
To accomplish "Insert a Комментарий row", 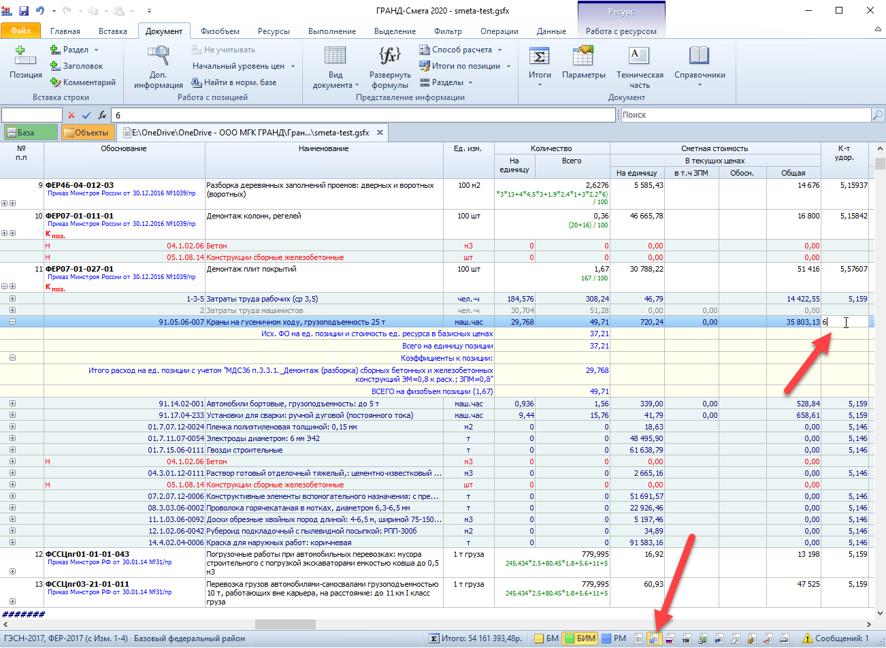I will tap(82, 82).
